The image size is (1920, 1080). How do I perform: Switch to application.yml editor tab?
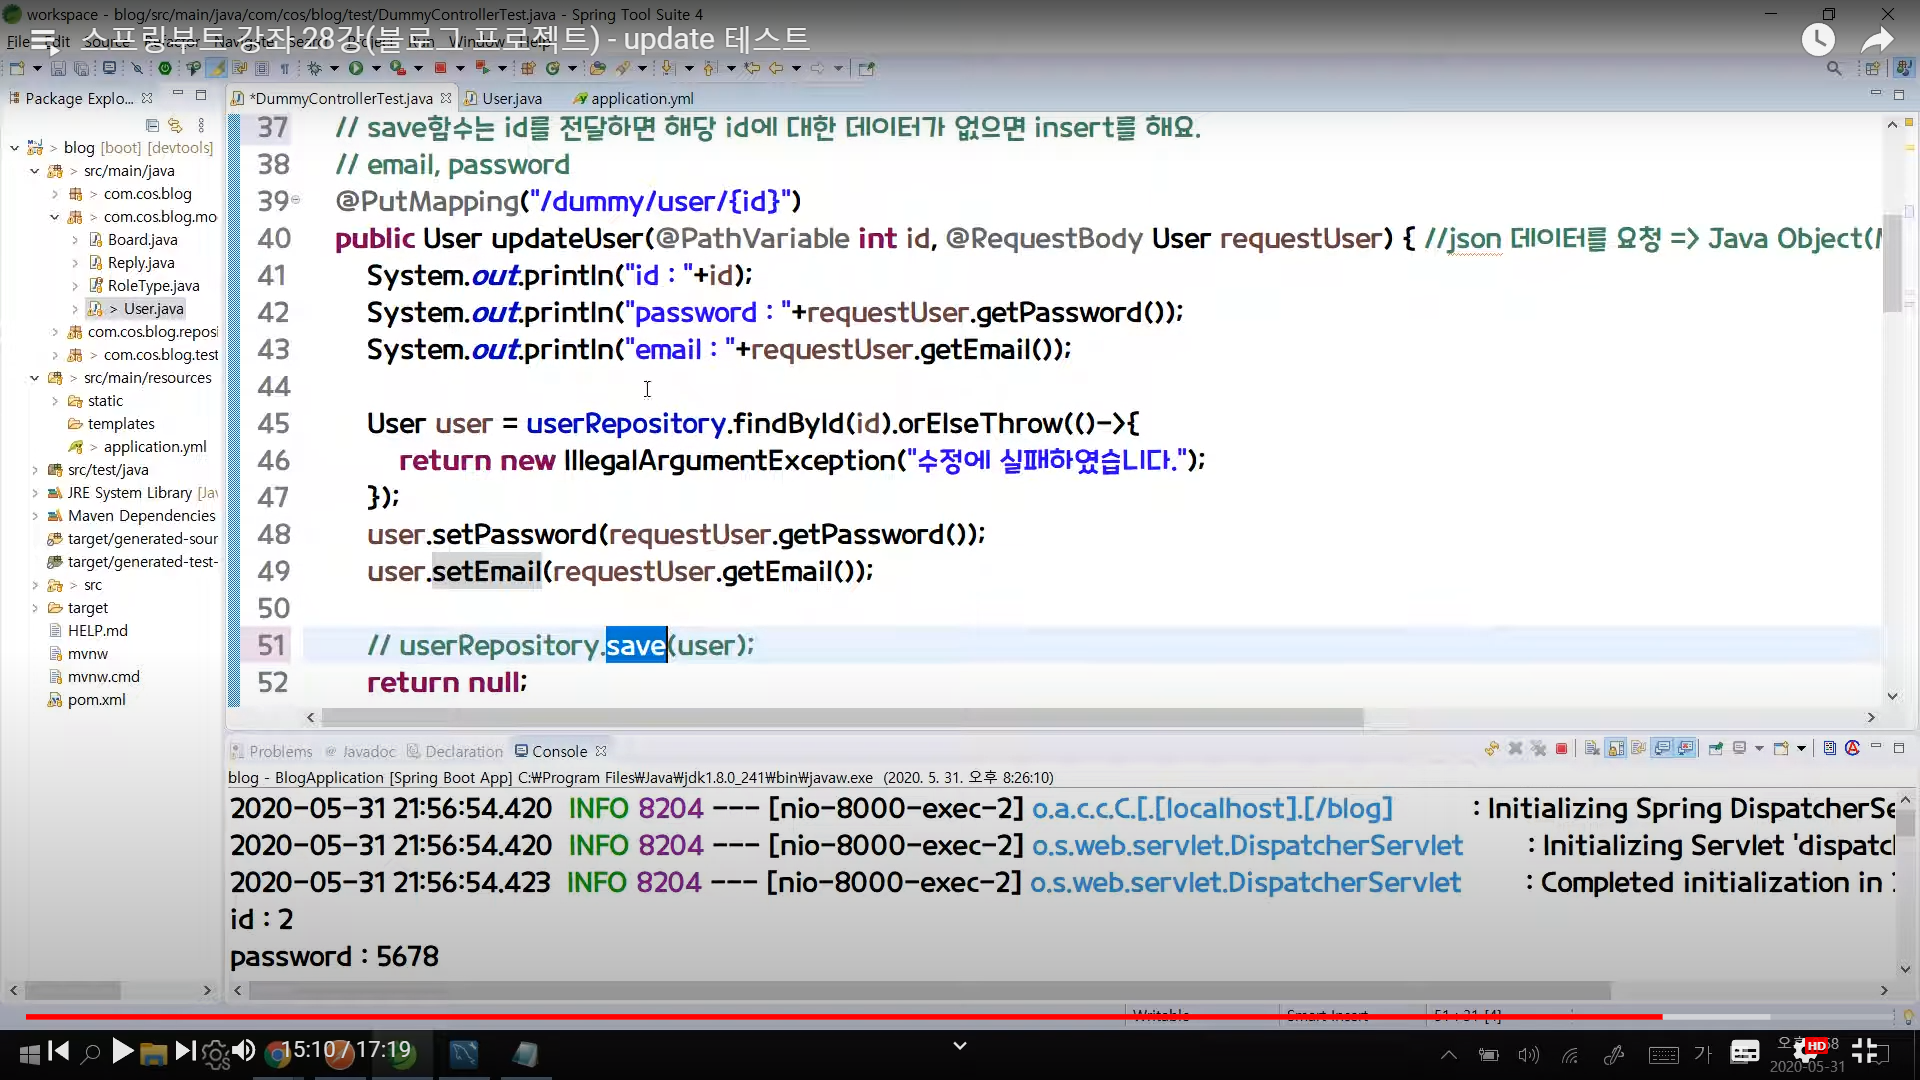(x=633, y=98)
